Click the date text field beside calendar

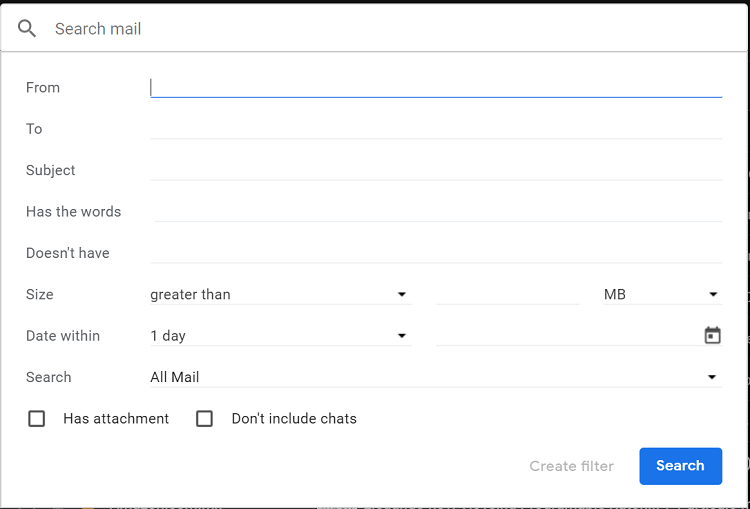[567, 336]
